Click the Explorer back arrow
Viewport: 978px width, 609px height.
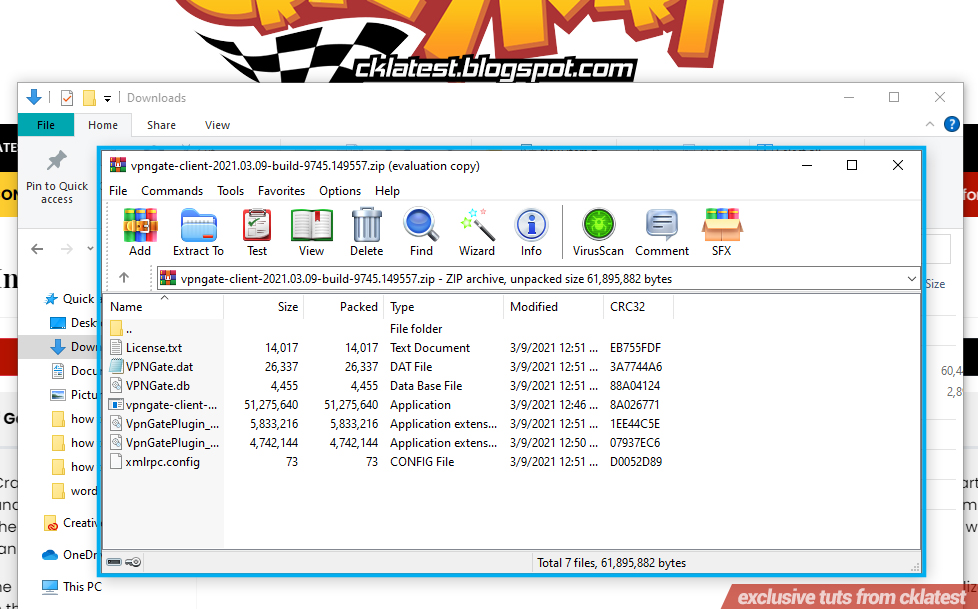(37, 250)
